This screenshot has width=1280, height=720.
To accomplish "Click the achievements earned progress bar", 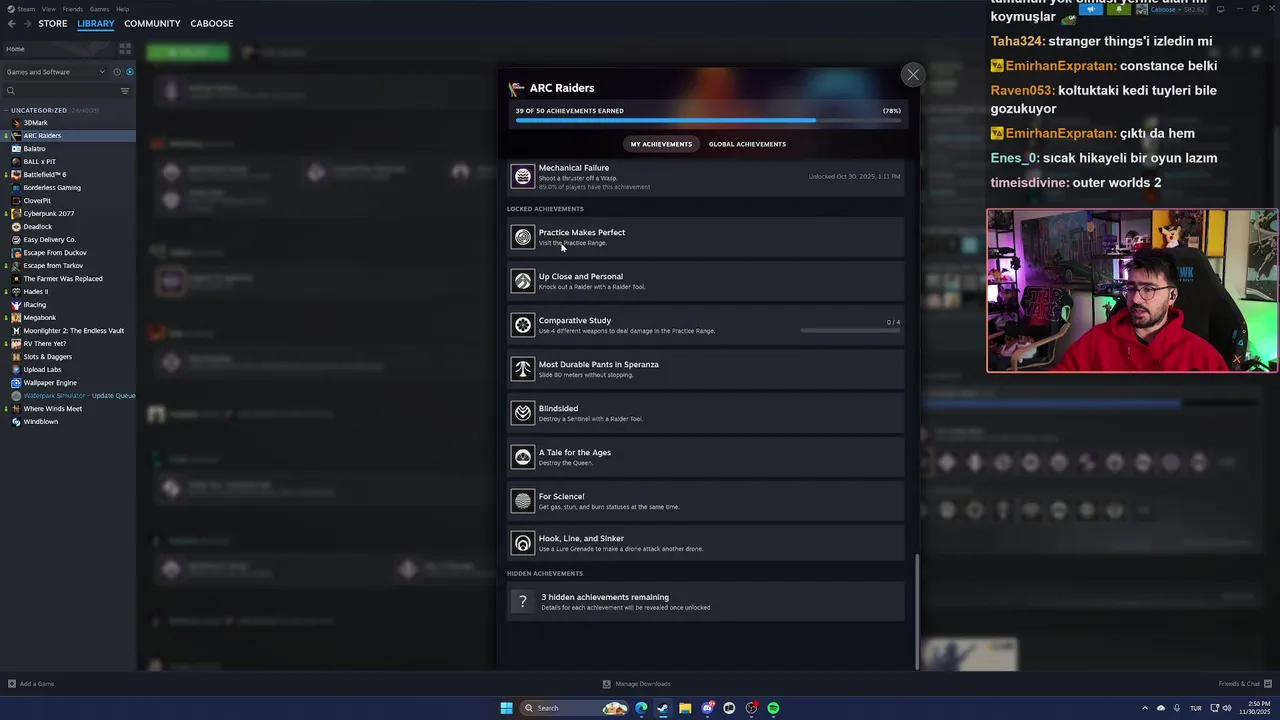I will click(x=708, y=120).
